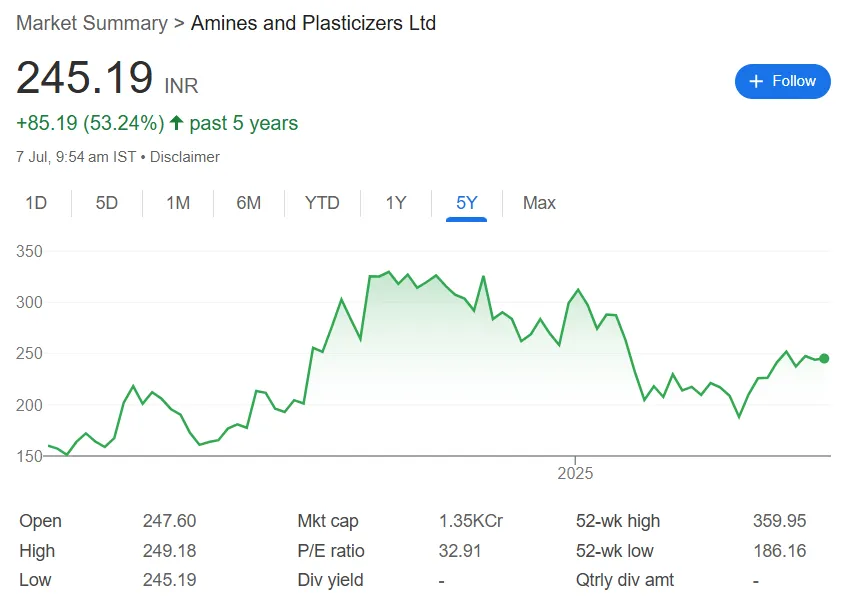
Task: Click the active 5Y tab
Action: click(x=467, y=203)
